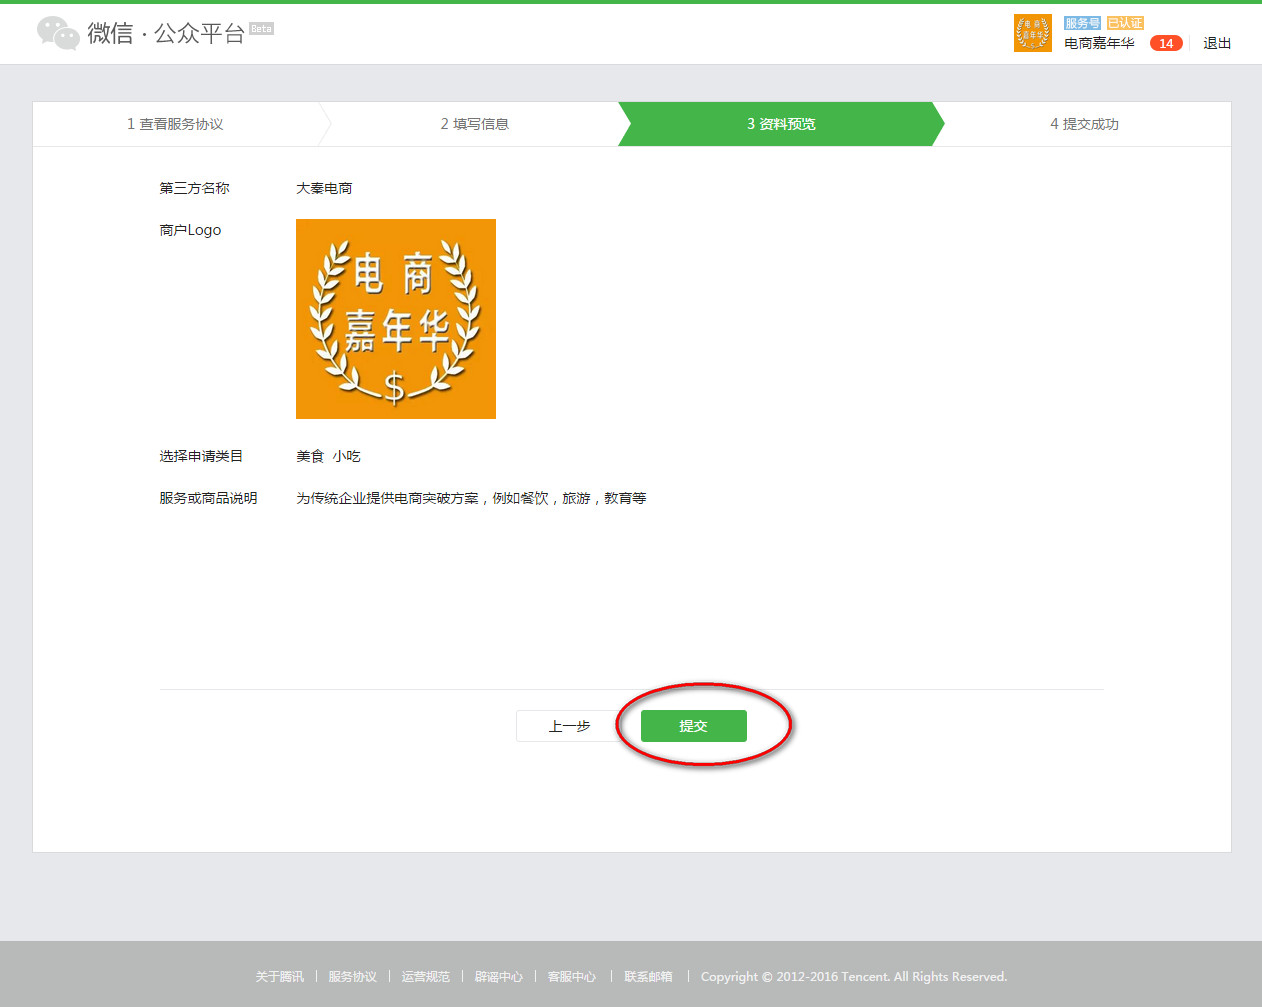Click the Tencent copyright text

[854, 977]
